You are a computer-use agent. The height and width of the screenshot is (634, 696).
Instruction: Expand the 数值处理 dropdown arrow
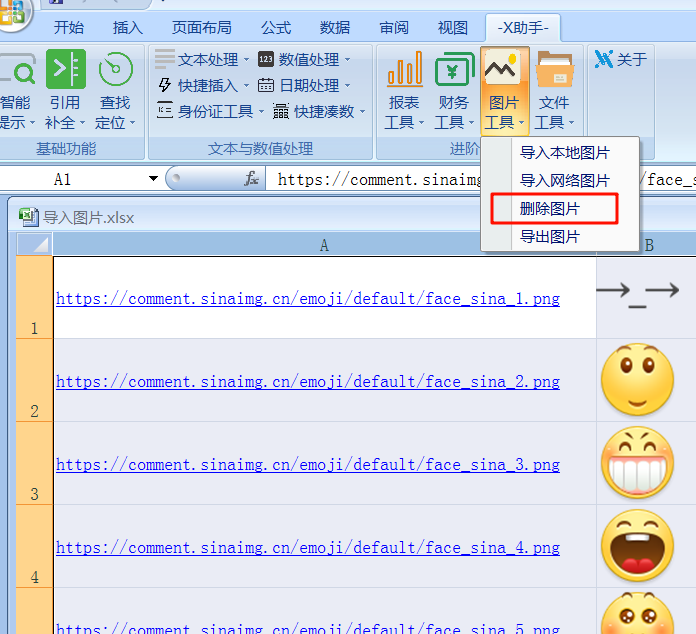tap(347, 59)
